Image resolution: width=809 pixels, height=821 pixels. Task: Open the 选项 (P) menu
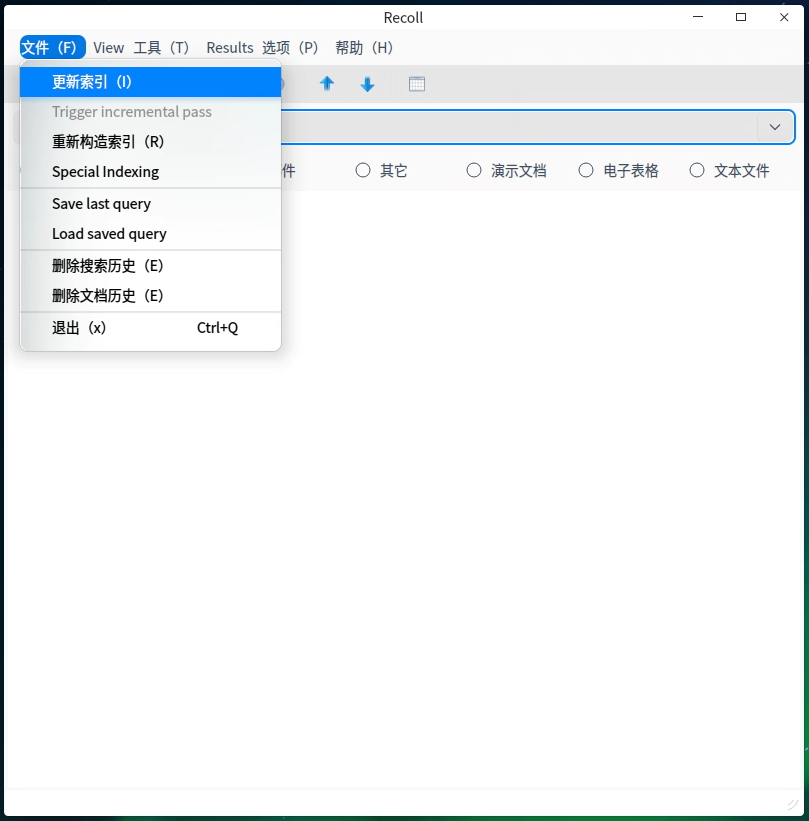pos(290,48)
